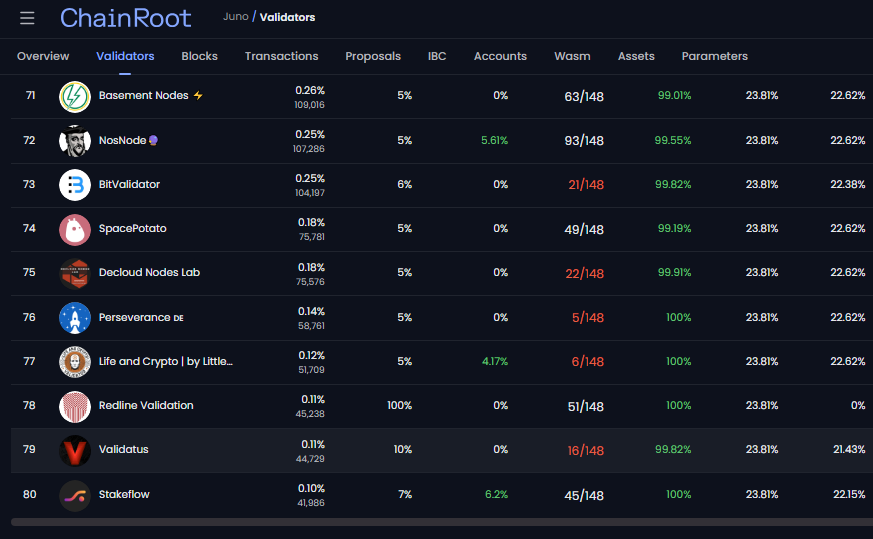The width and height of the screenshot is (873, 539).
Task: Select the Validators tab
Action: click(x=125, y=56)
